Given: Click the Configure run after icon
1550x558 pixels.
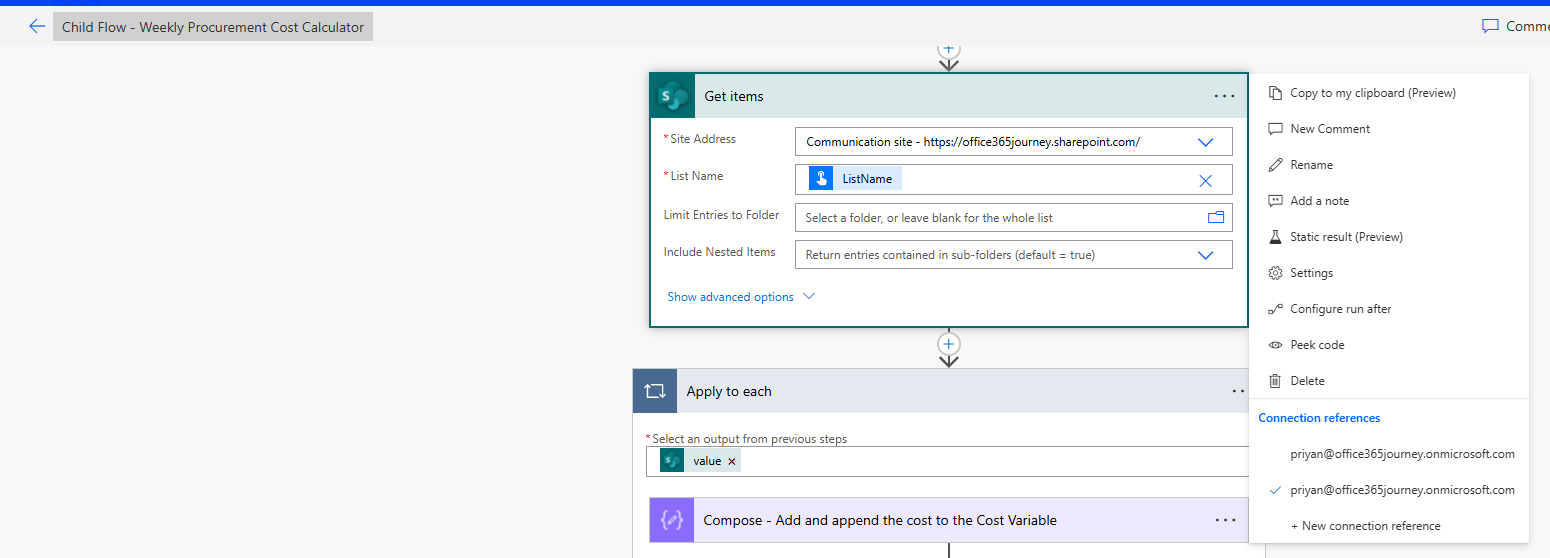Looking at the screenshot, I should [x=1275, y=309].
